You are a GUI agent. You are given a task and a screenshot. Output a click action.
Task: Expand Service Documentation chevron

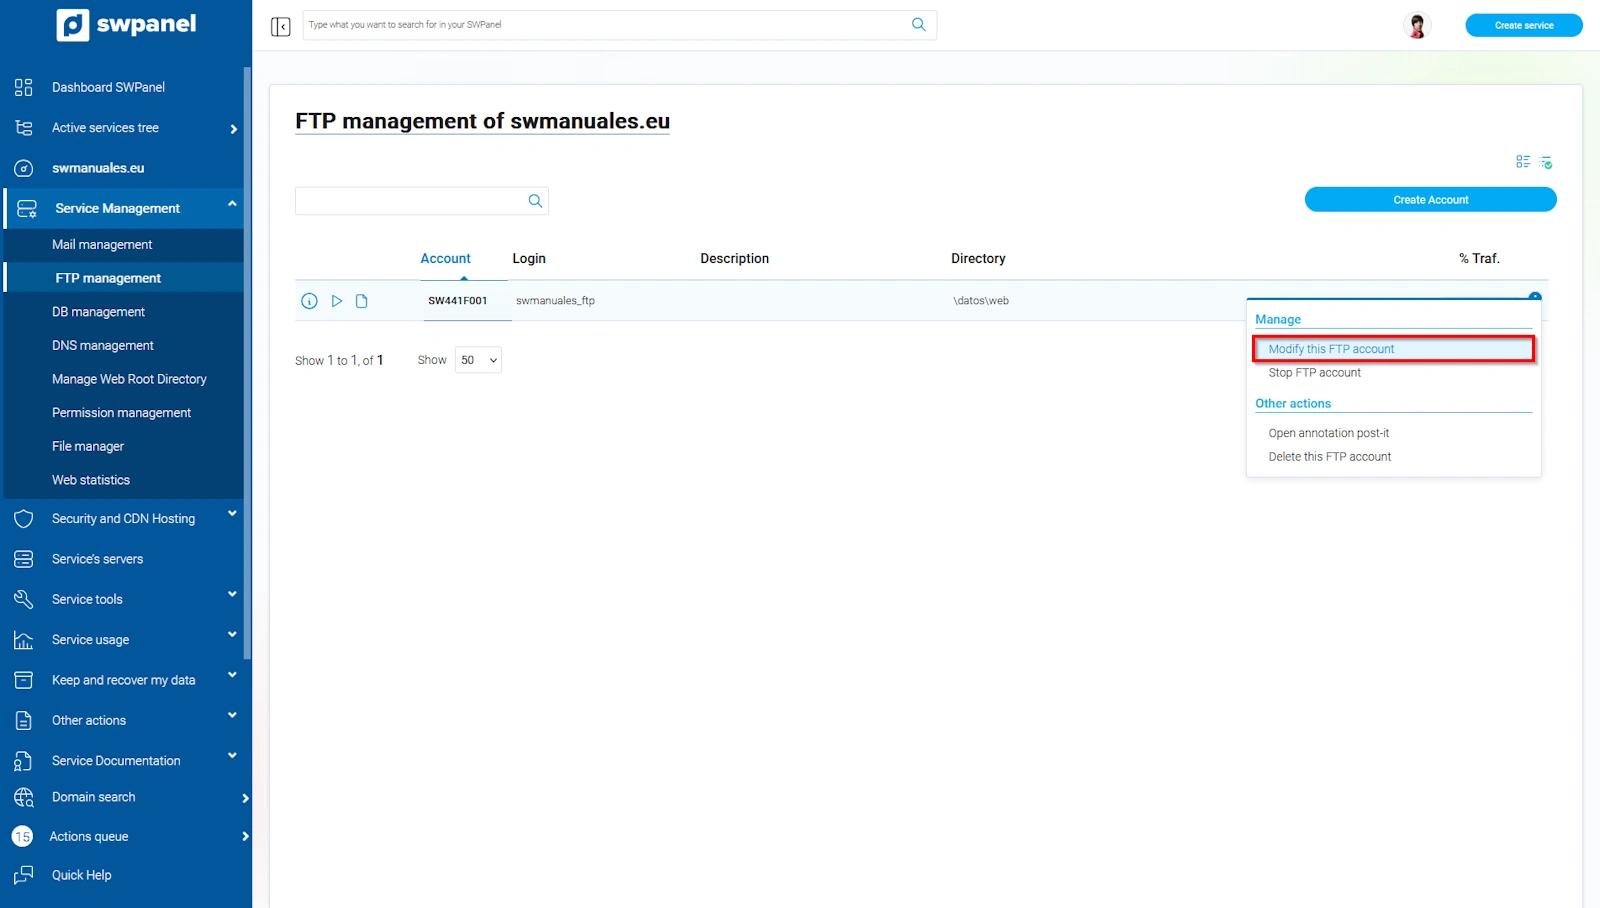tap(232, 755)
